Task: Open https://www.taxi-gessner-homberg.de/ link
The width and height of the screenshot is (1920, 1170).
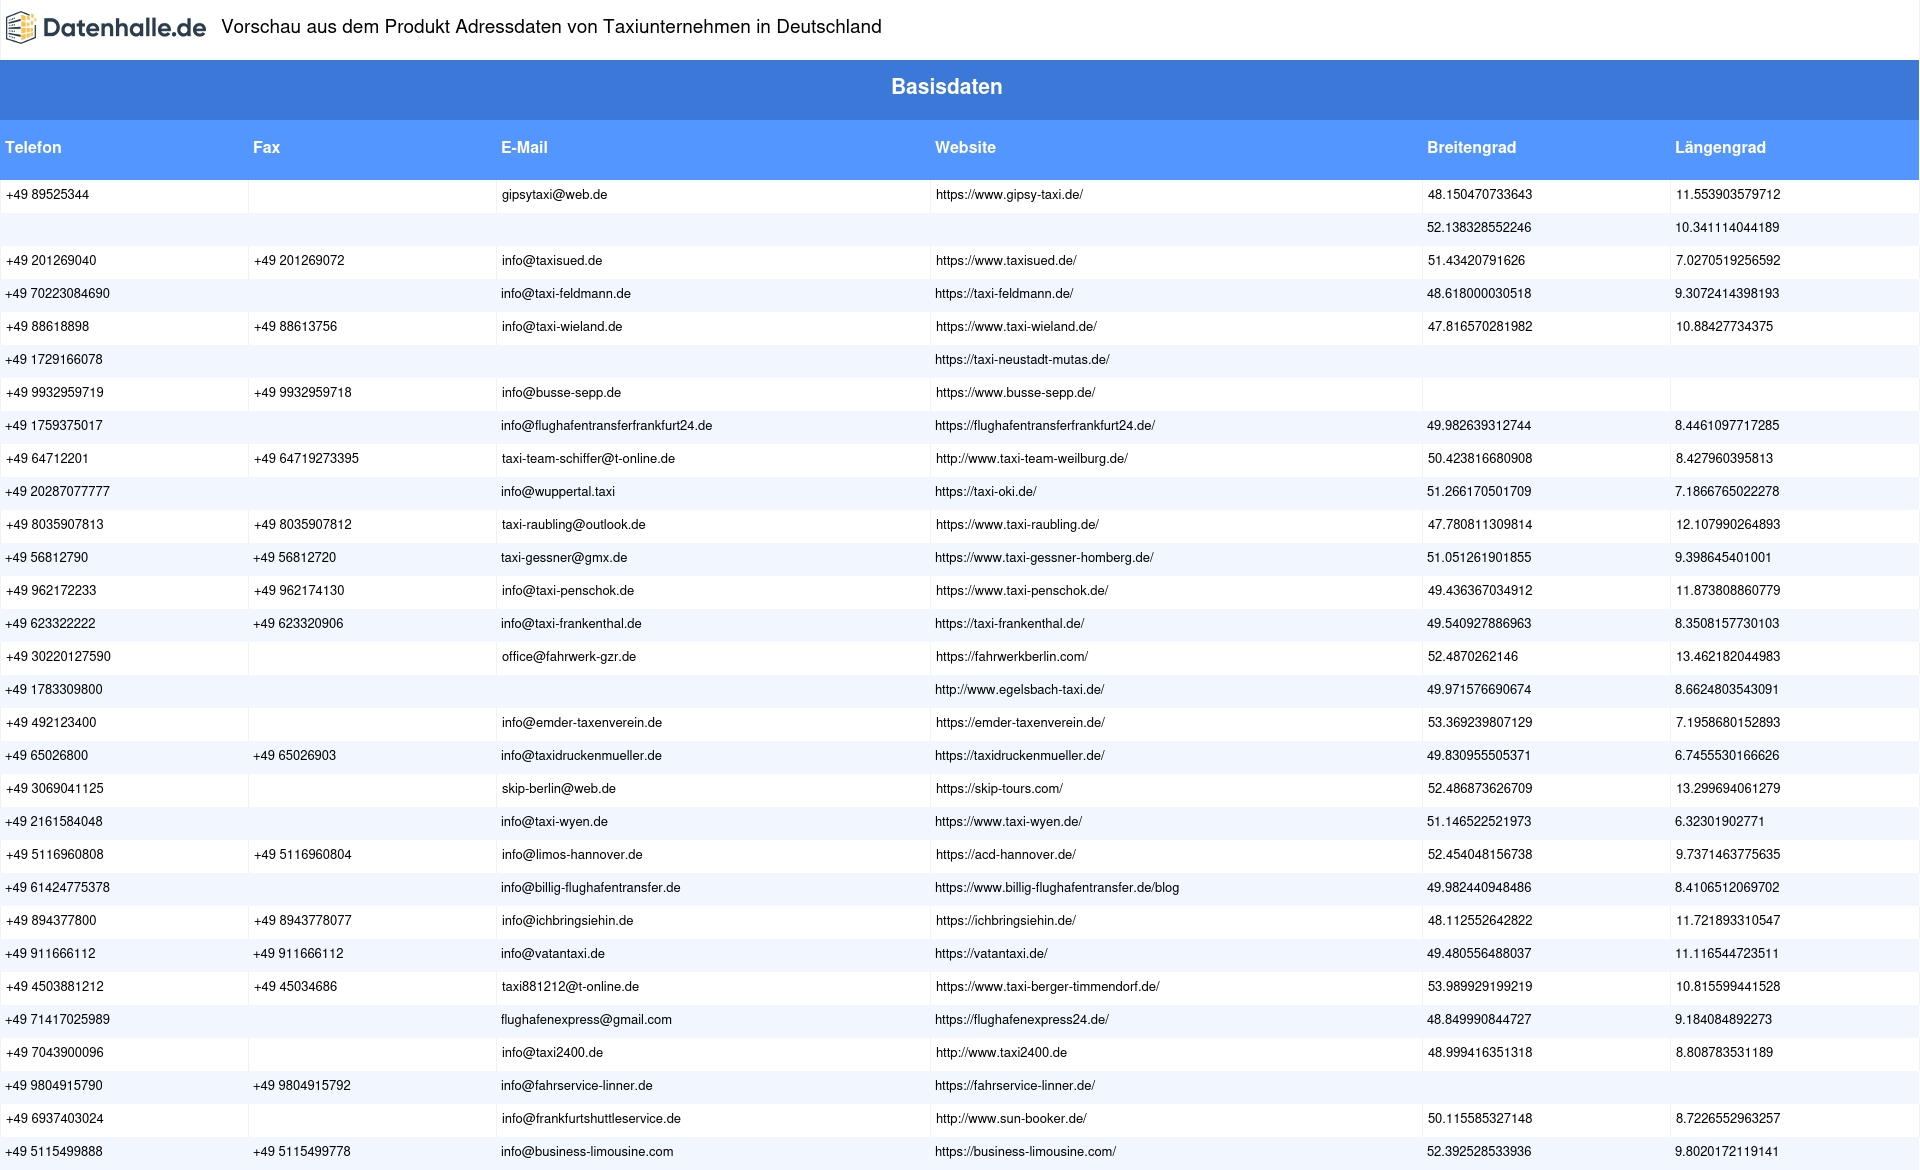Action: tap(1044, 558)
